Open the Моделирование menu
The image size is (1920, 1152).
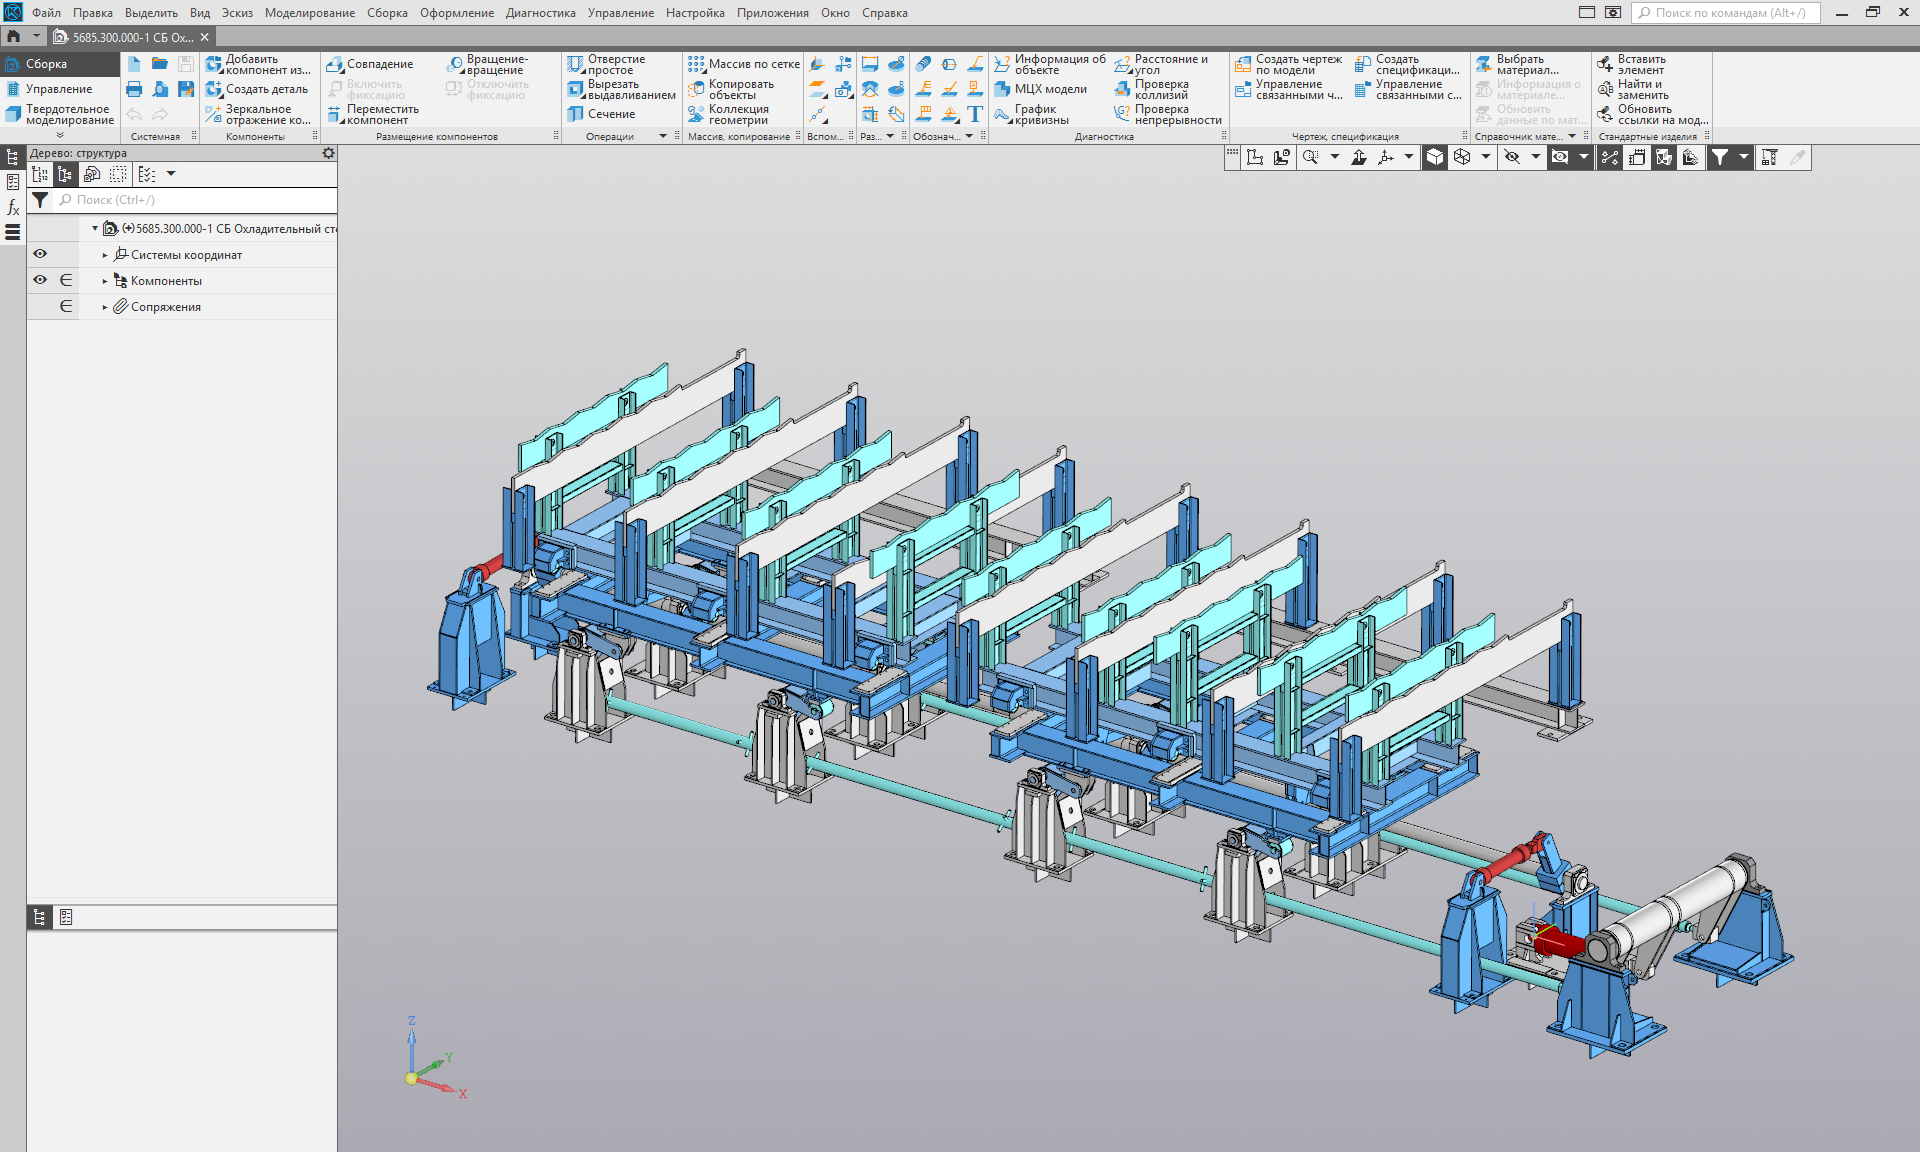pyautogui.click(x=309, y=13)
